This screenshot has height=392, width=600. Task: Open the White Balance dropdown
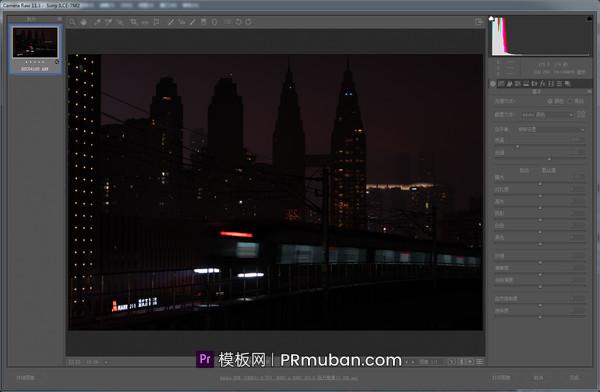click(551, 130)
